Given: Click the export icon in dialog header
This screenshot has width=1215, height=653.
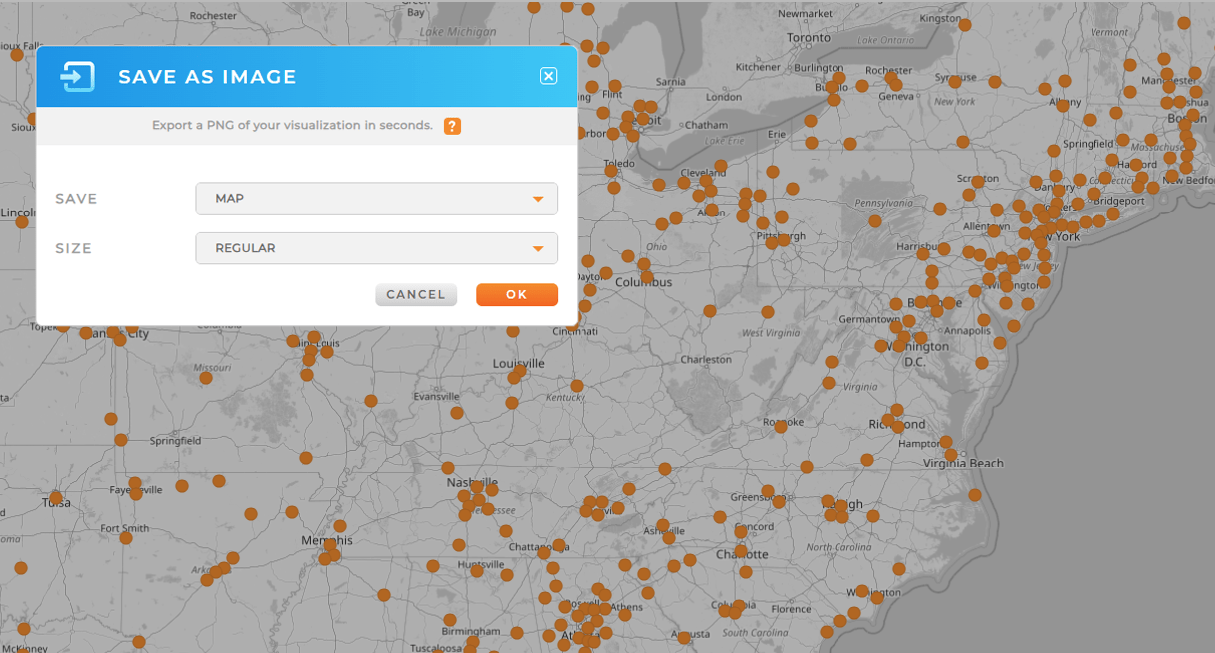Looking at the screenshot, I should (77, 77).
